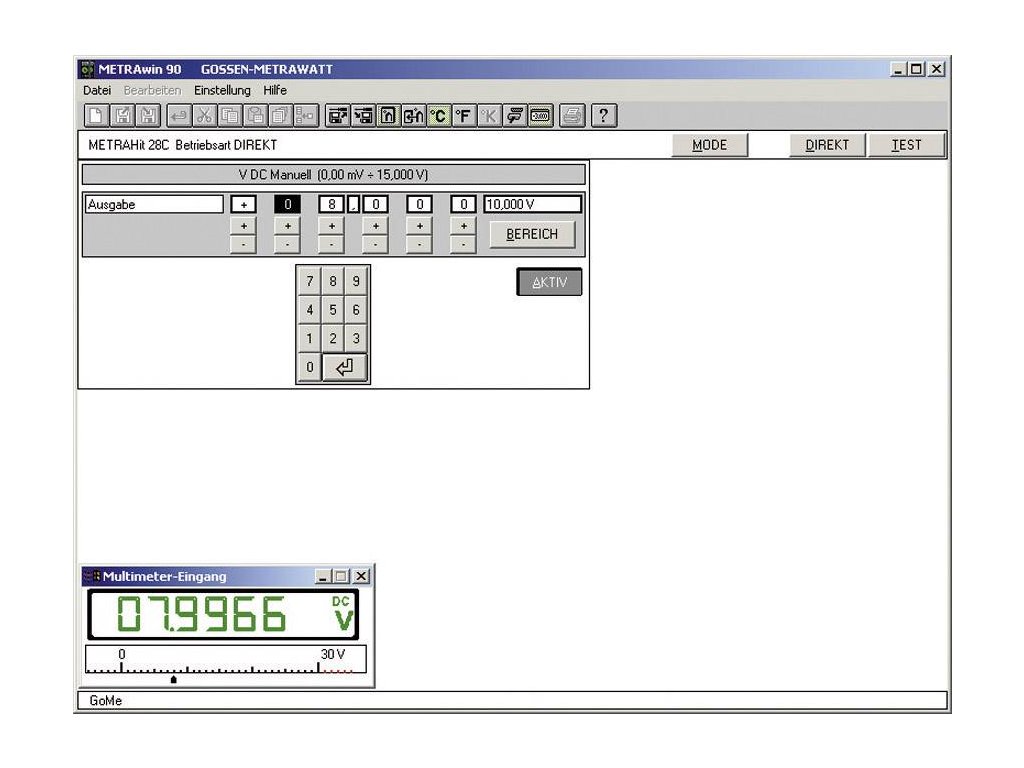Viewport: 1024px width, 768px height.
Task: Increase the first decimal digit after the comma
Action: click(376, 226)
